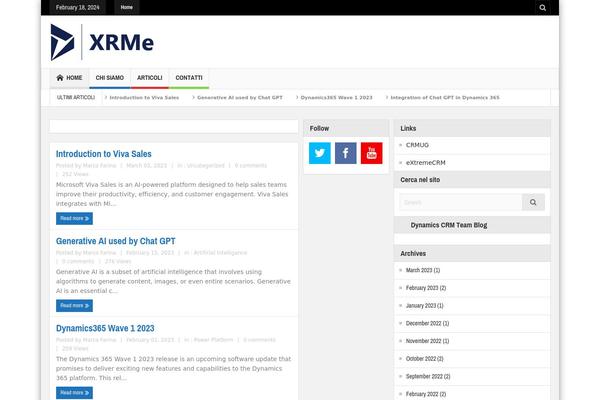Click the Home link in top black bar
This screenshot has width=600, height=400.
[127, 7]
